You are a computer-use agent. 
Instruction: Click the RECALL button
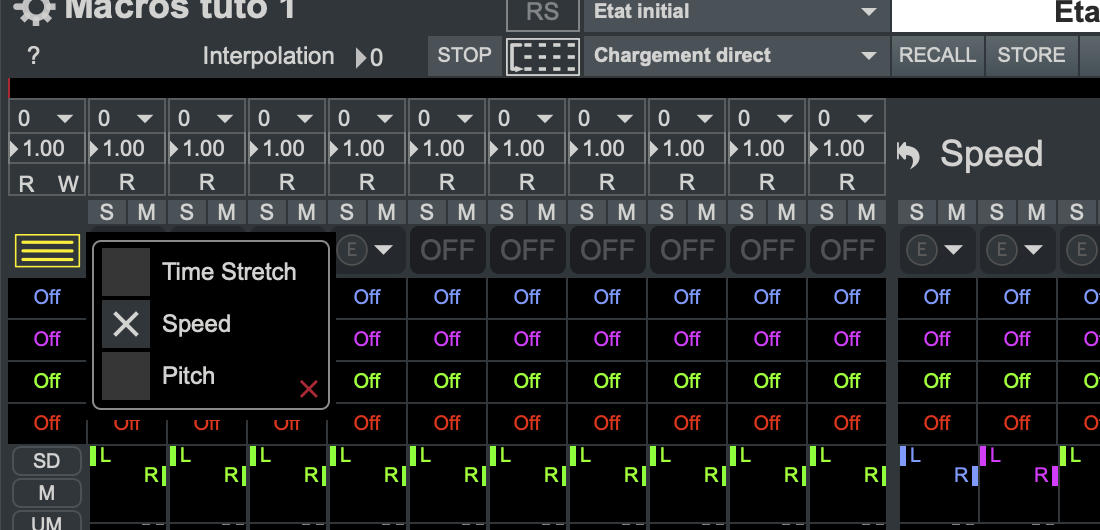[x=937, y=55]
